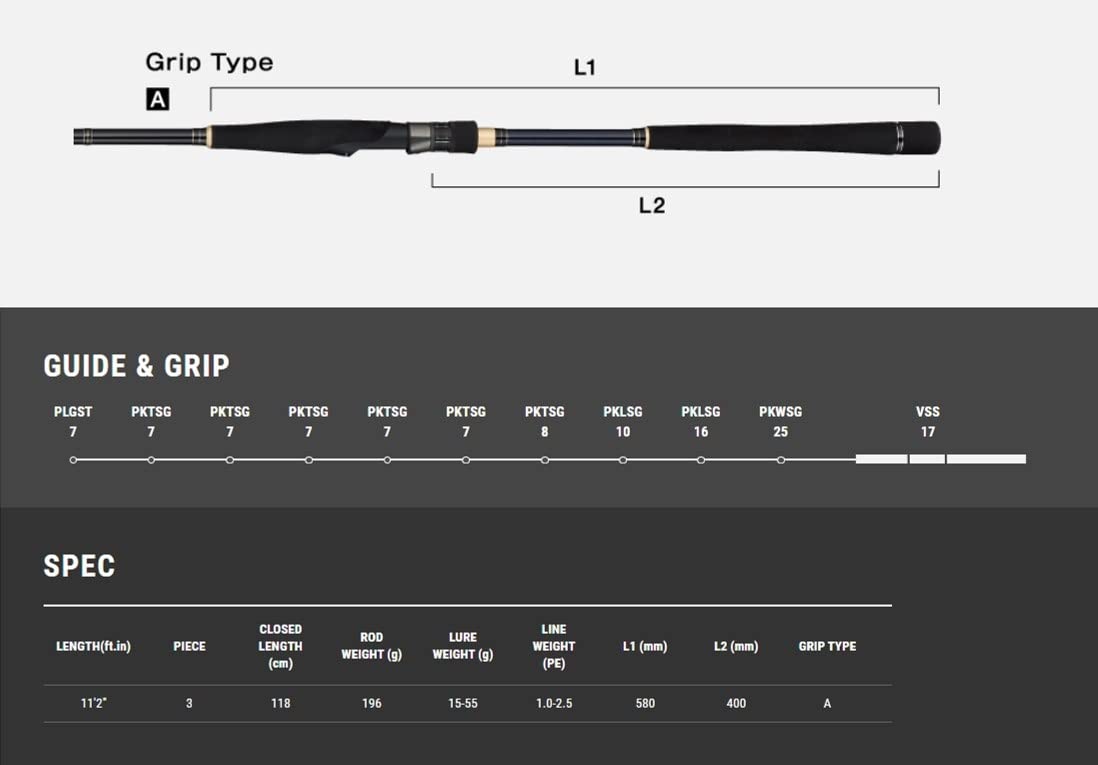This screenshot has width=1098, height=765.
Task: Select the 'SPEC' section heading
Action: tap(79, 566)
